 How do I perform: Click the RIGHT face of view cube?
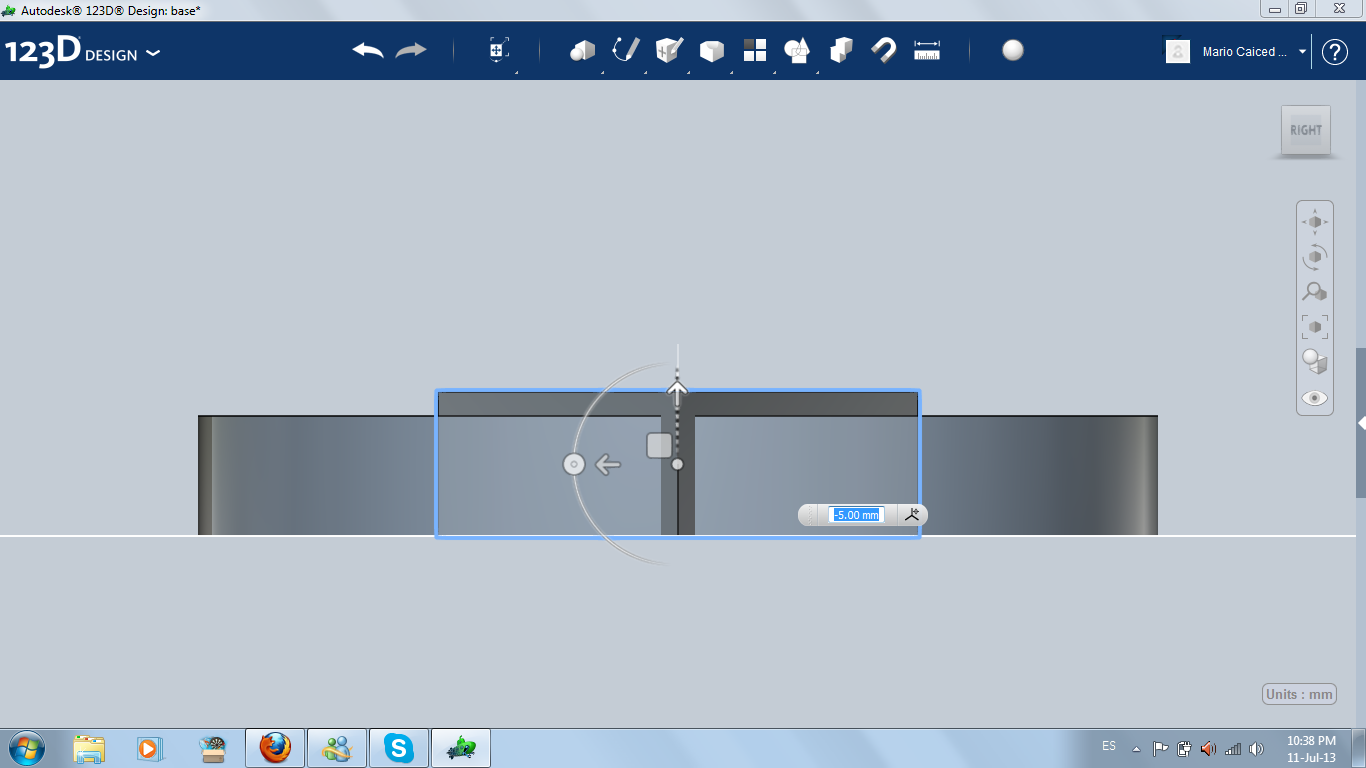[x=1306, y=130]
